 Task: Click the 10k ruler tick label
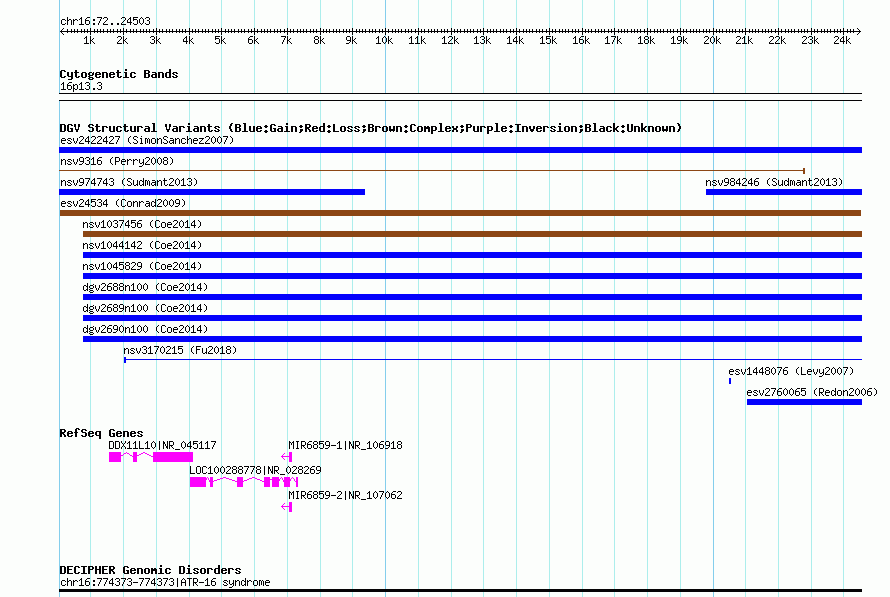point(384,41)
